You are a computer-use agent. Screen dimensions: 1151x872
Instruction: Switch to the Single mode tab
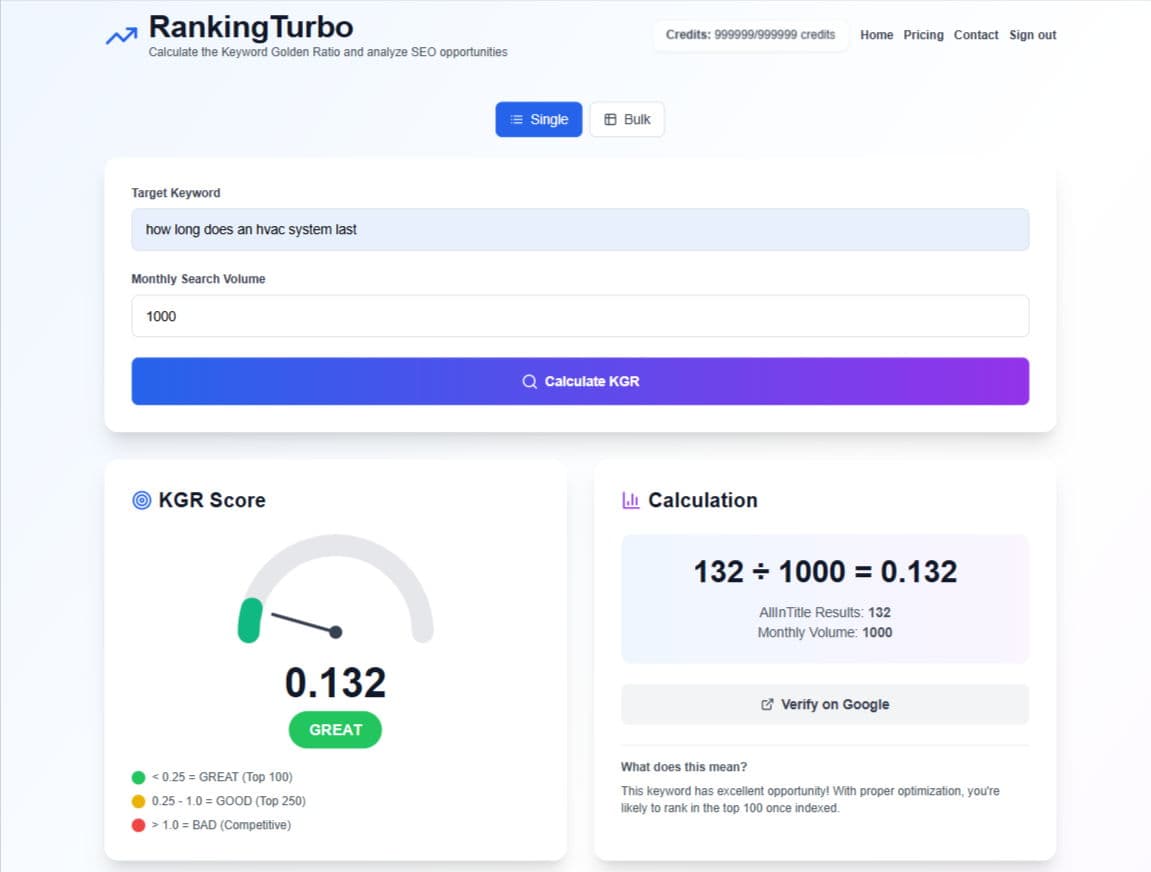coord(539,119)
